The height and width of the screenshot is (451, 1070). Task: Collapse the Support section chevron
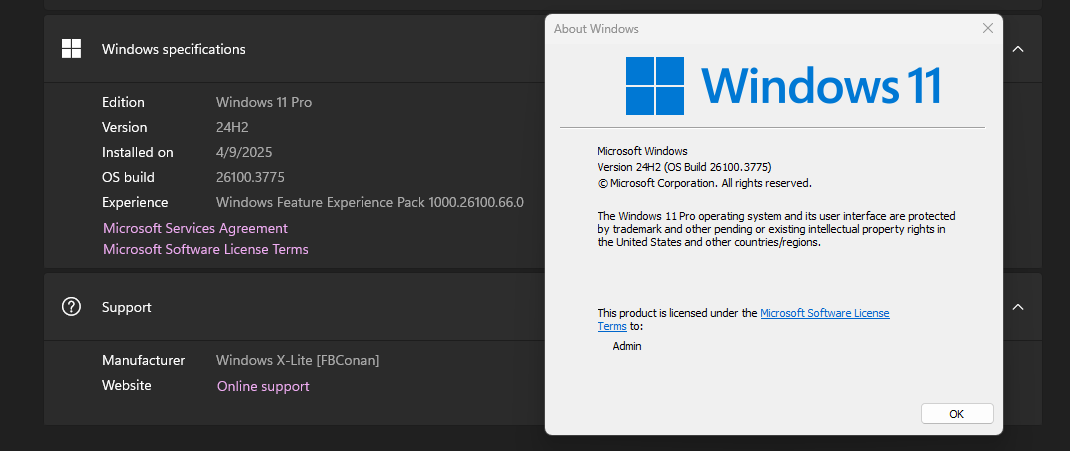coord(1017,307)
